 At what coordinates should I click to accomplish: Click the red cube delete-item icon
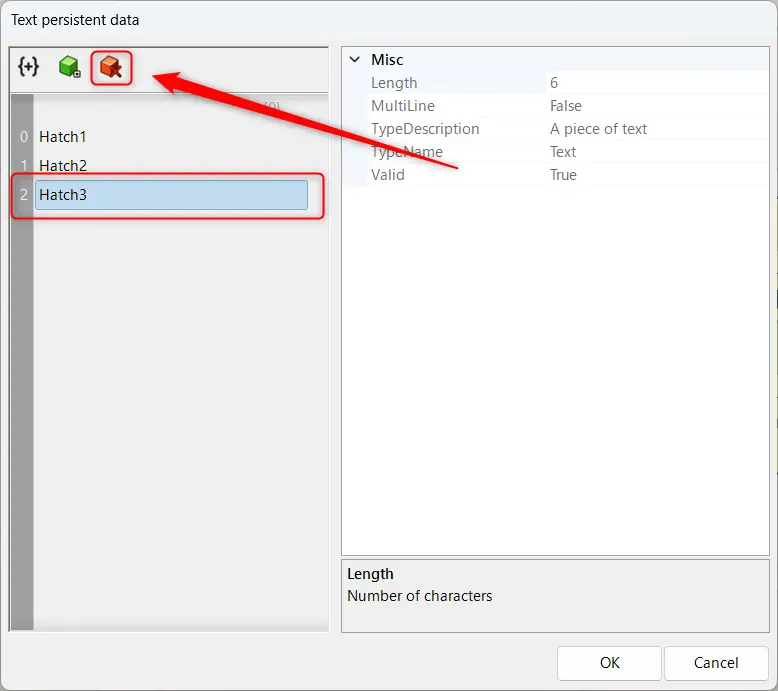point(111,67)
